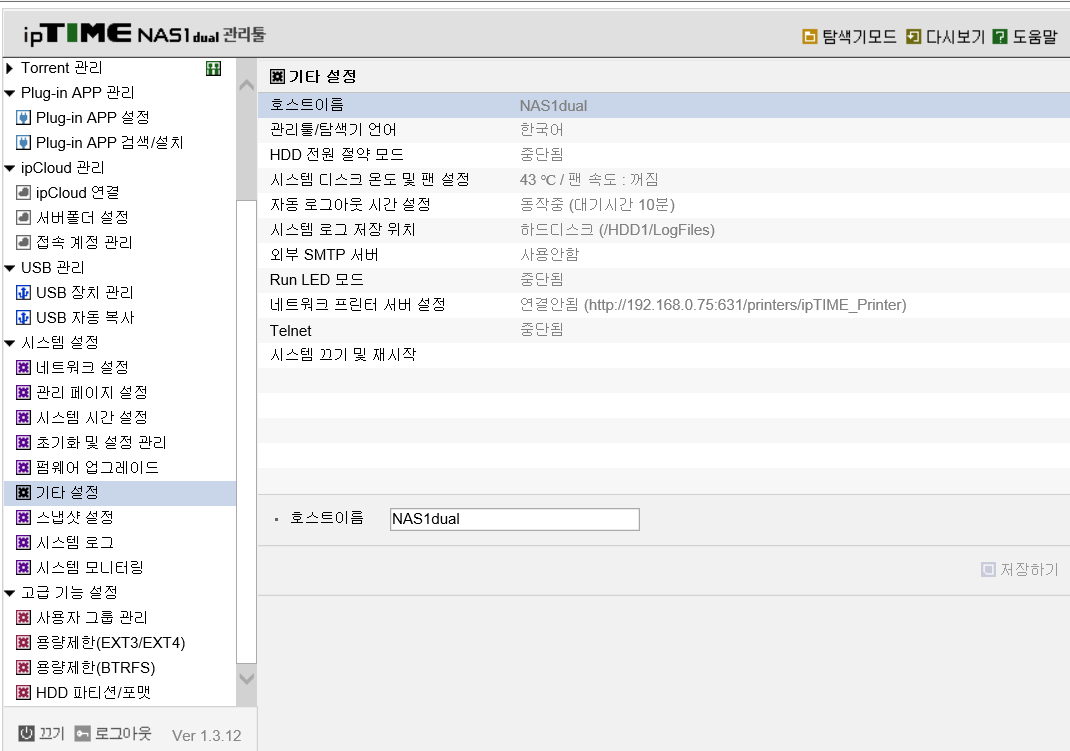This screenshot has height=751, width=1070.
Task: Click the ipCloud 연결 cloud icon
Action: [x=23, y=192]
